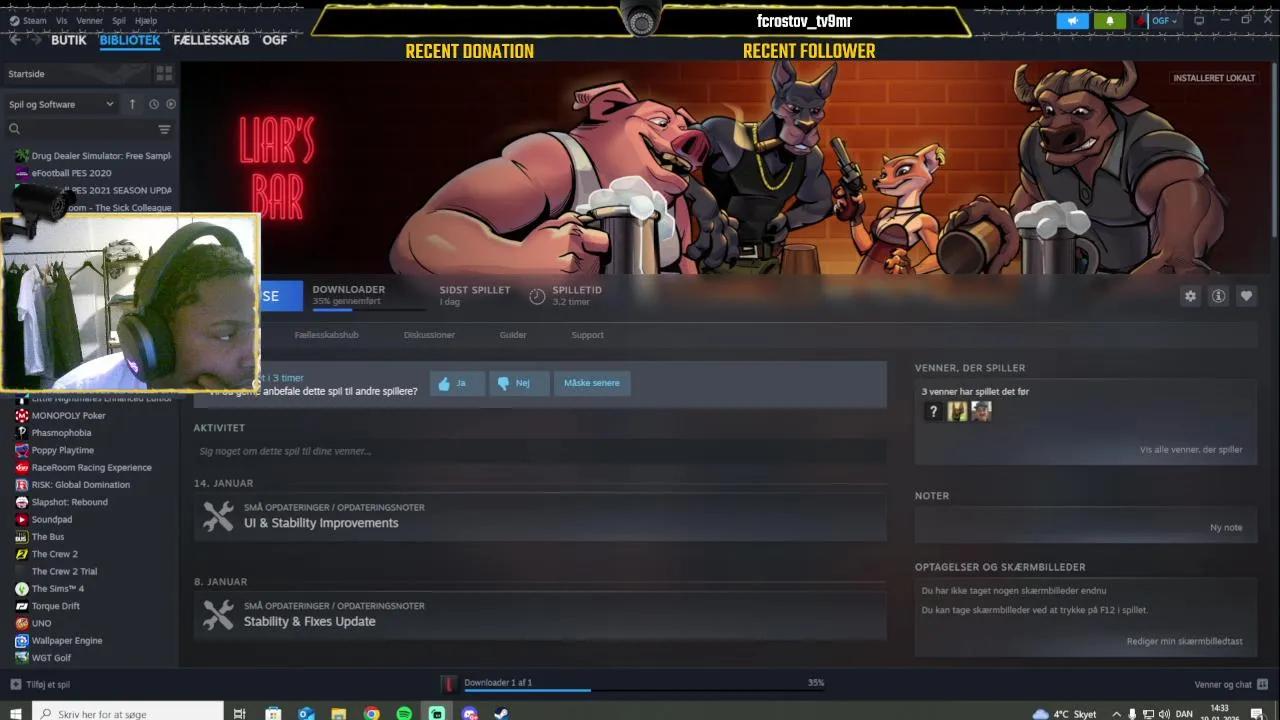
Task: Click the activity input Sig noget om dette spil
Action: (x=540, y=451)
